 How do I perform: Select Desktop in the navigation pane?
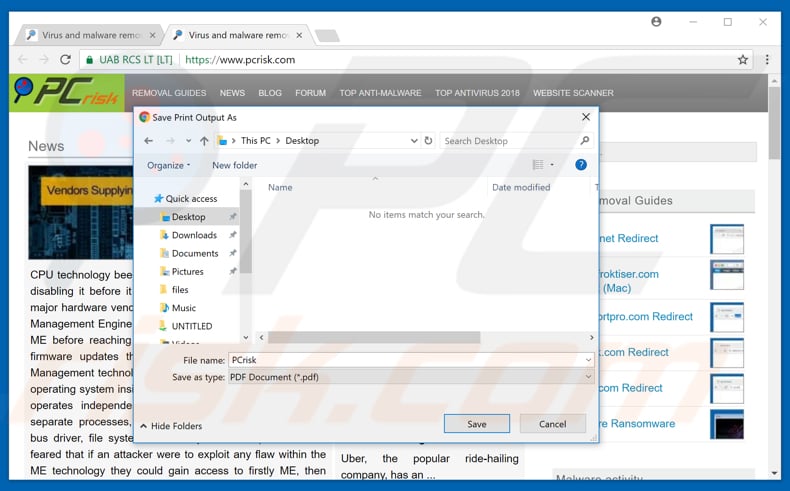[x=188, y=217]
